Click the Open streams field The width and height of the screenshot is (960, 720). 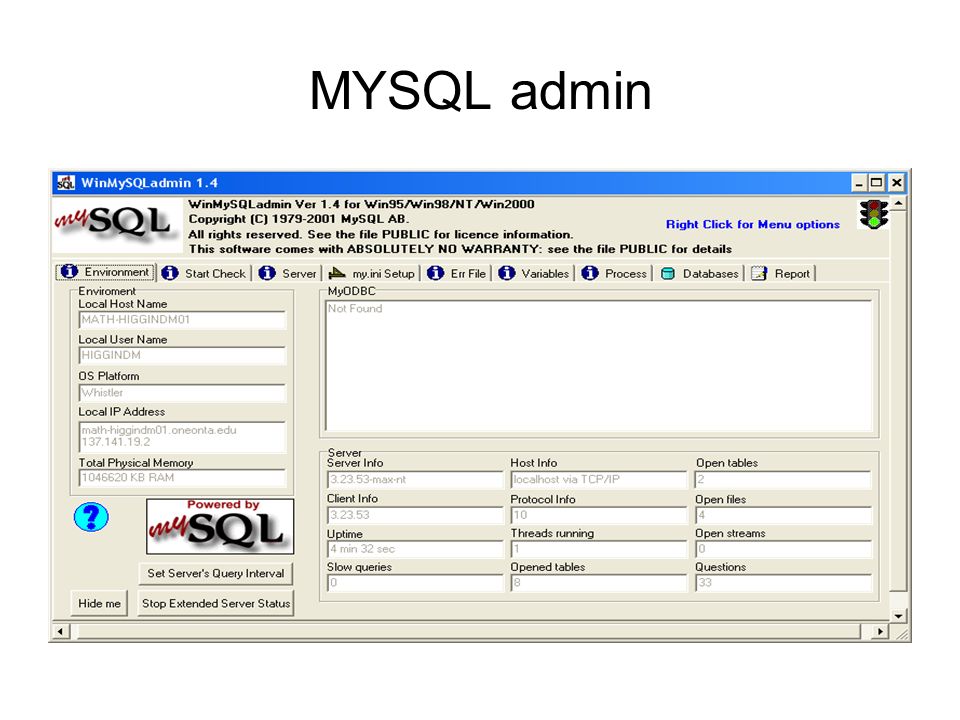[x=783, y=549]
